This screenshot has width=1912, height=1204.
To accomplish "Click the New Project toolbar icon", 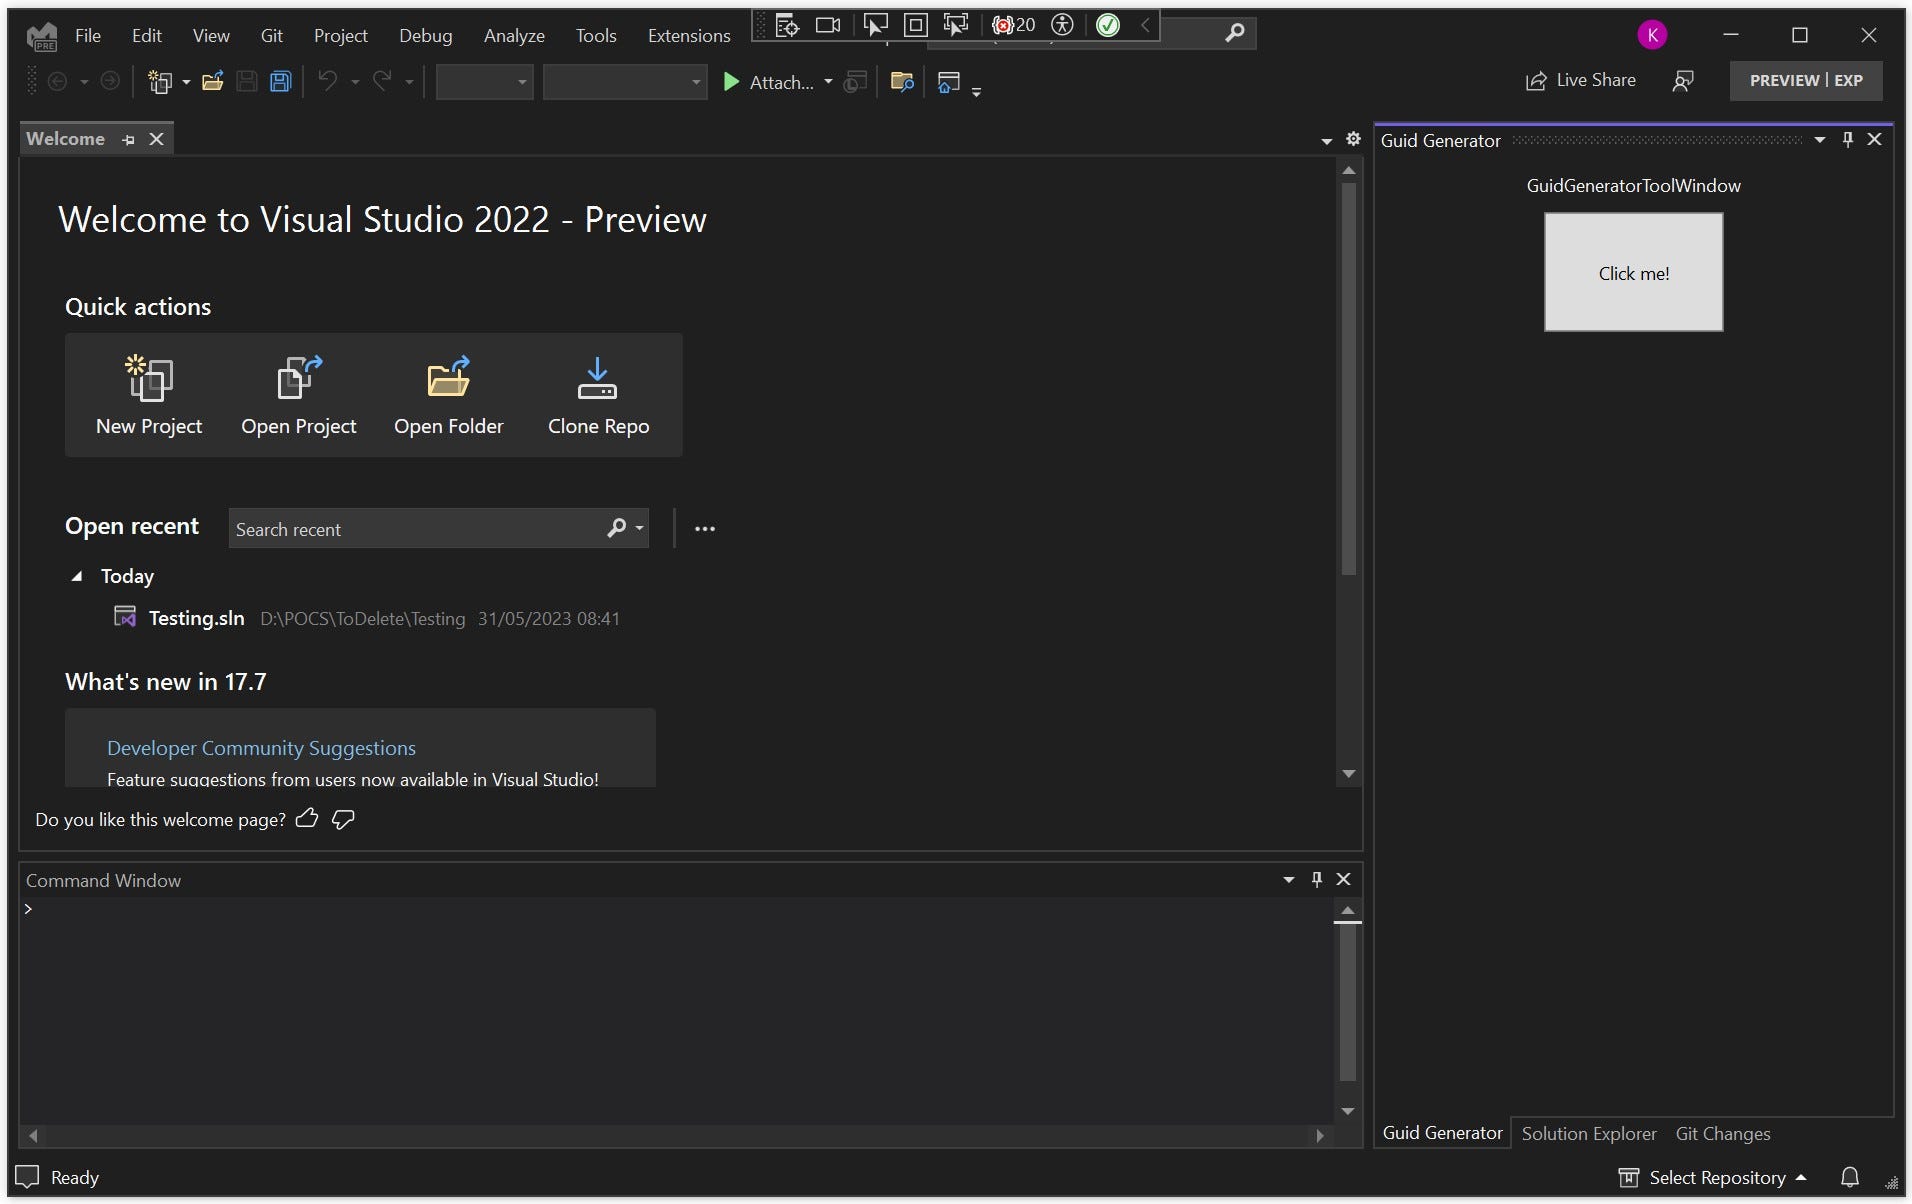I will (x=159, y=82).
